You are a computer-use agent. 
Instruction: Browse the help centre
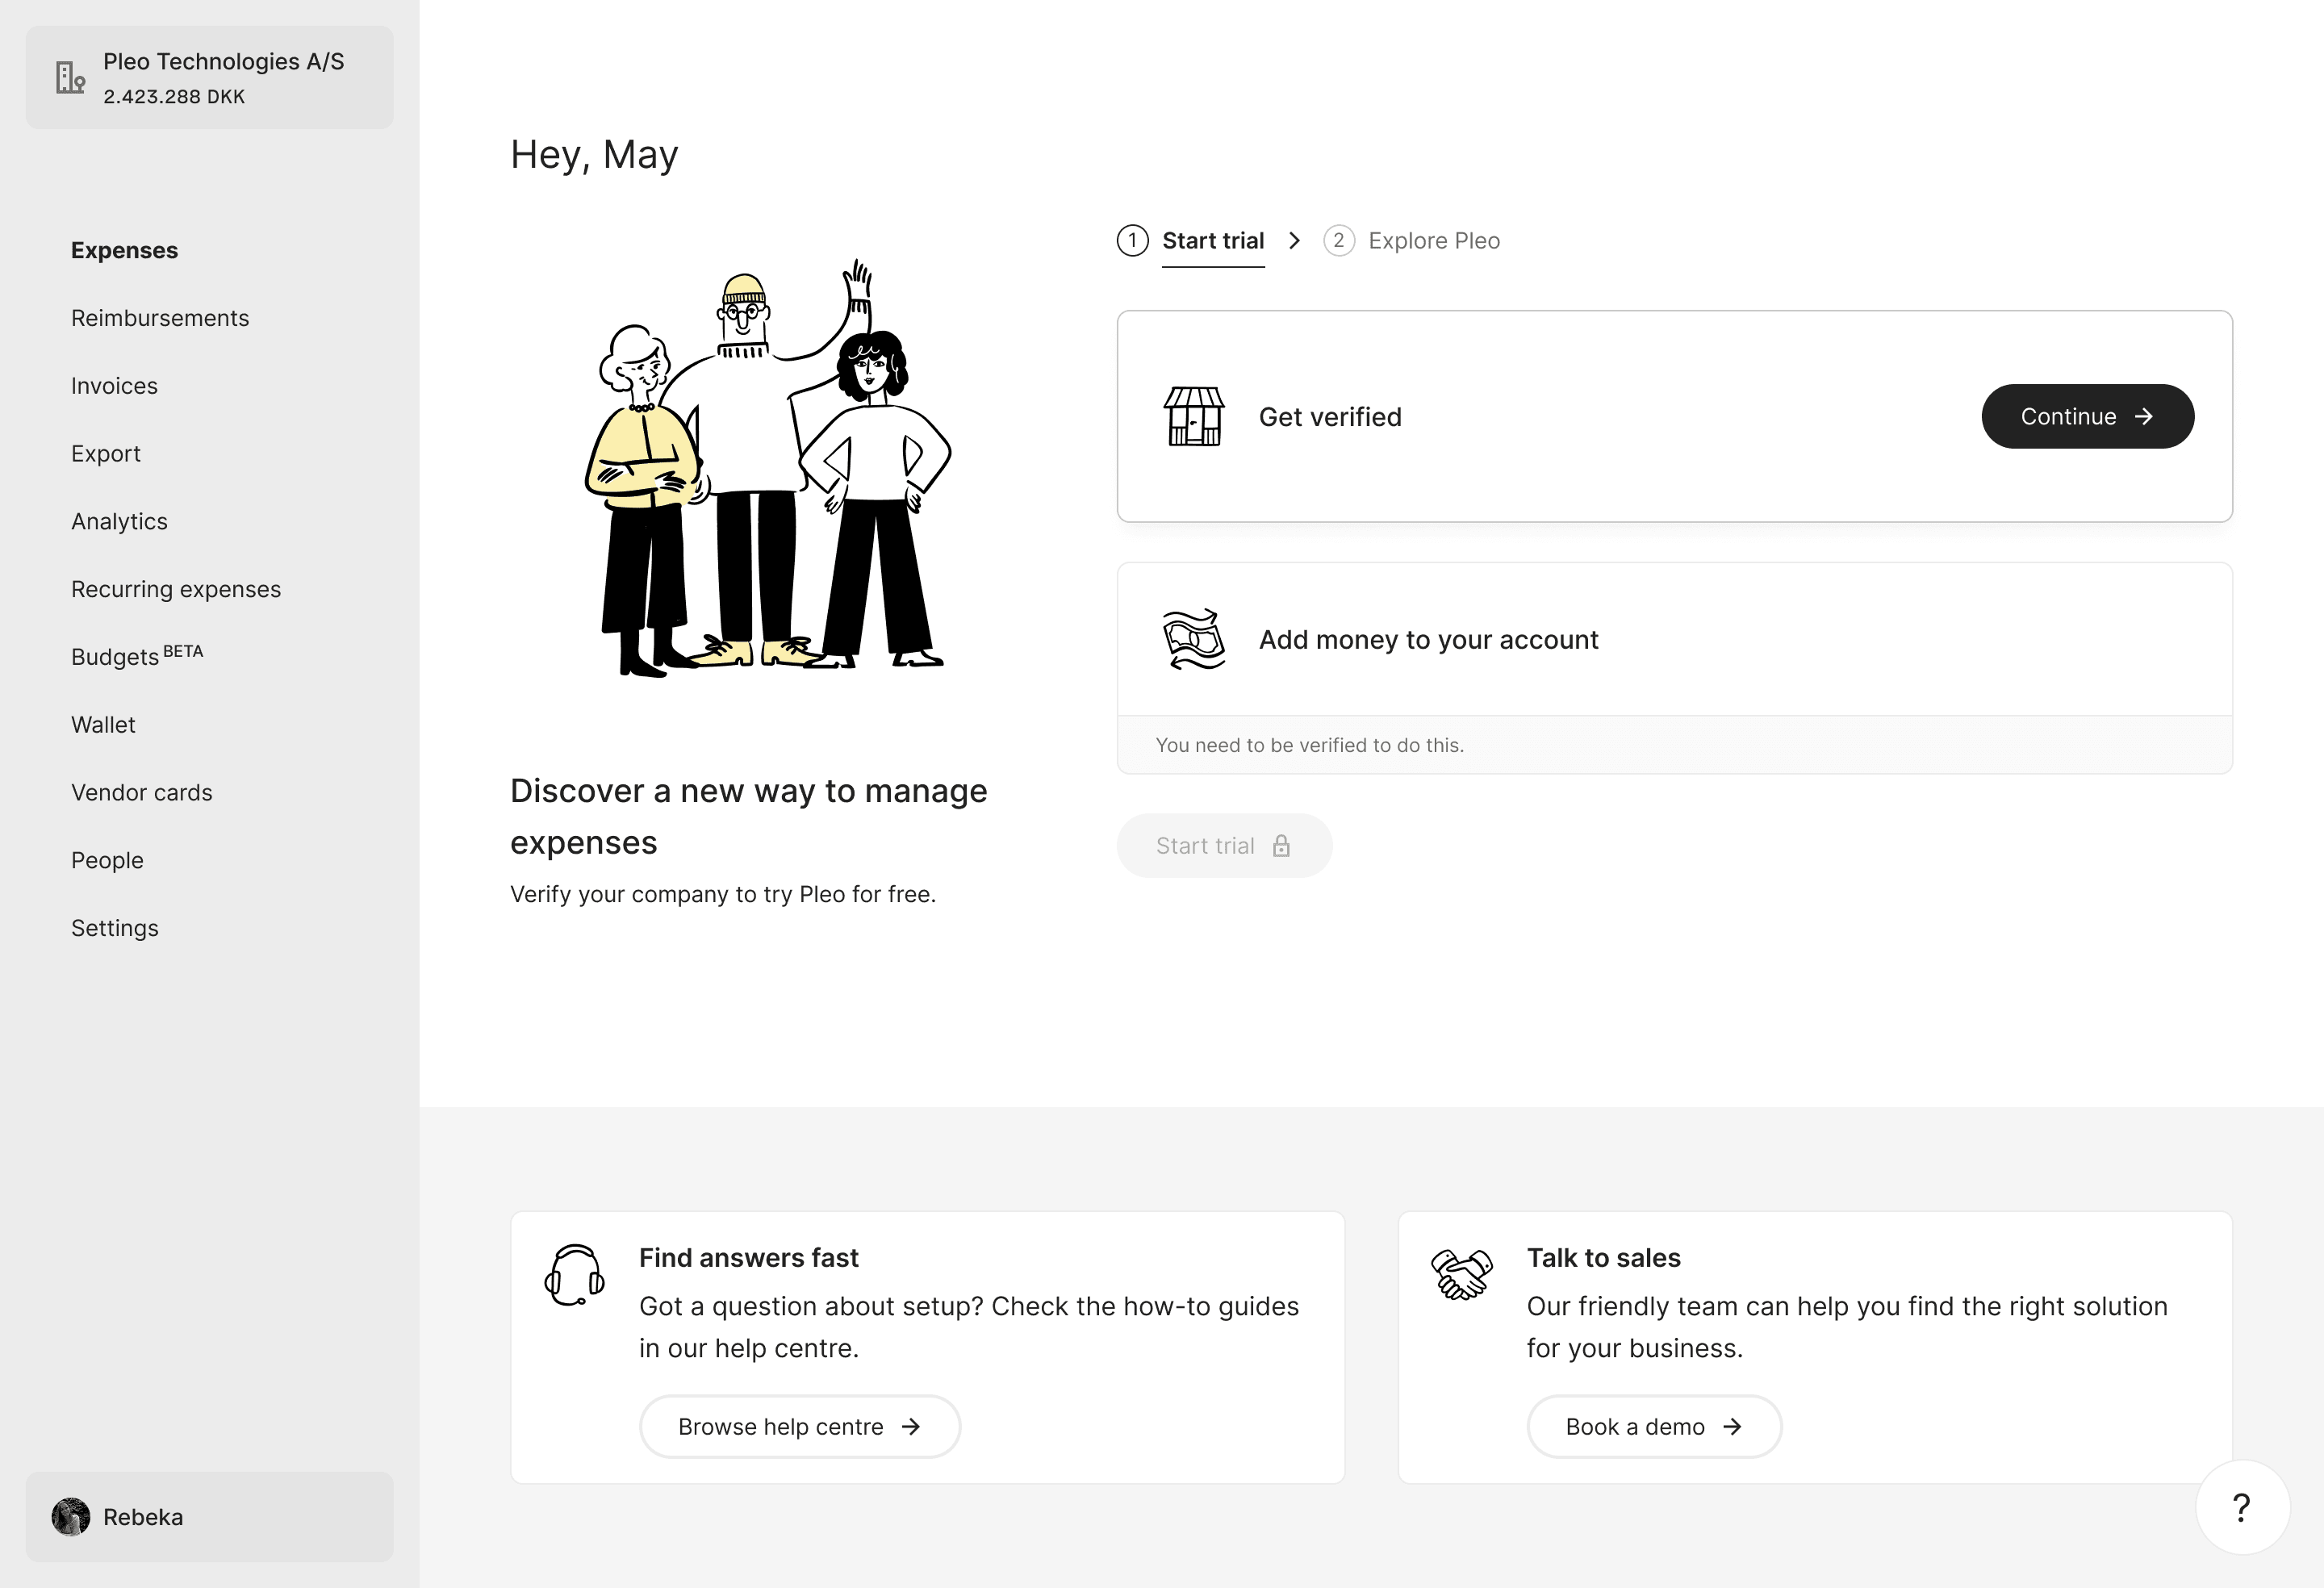click(800, 1427)
